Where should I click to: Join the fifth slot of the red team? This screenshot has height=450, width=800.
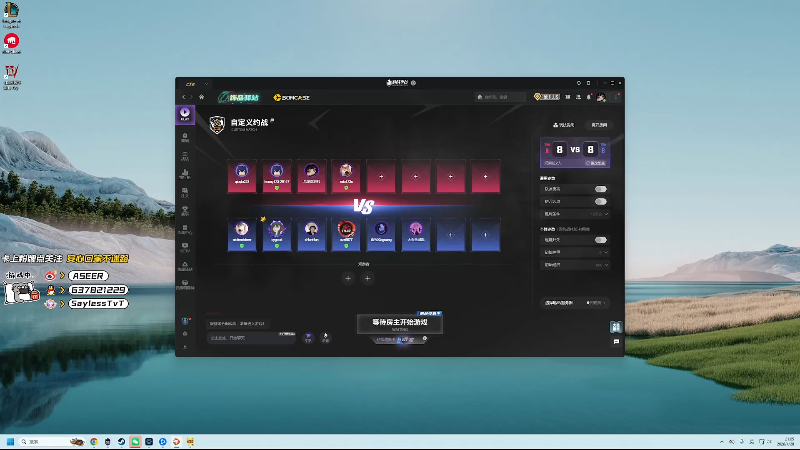[381, 176]
